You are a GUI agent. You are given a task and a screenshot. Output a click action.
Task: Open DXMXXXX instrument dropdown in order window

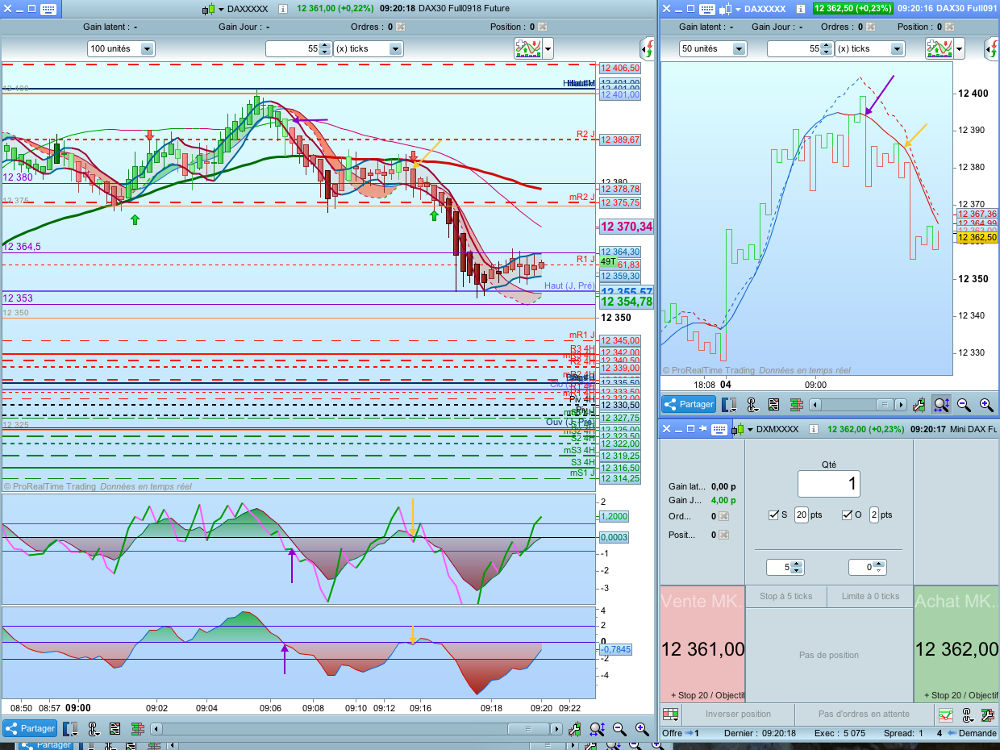point(751,430)
